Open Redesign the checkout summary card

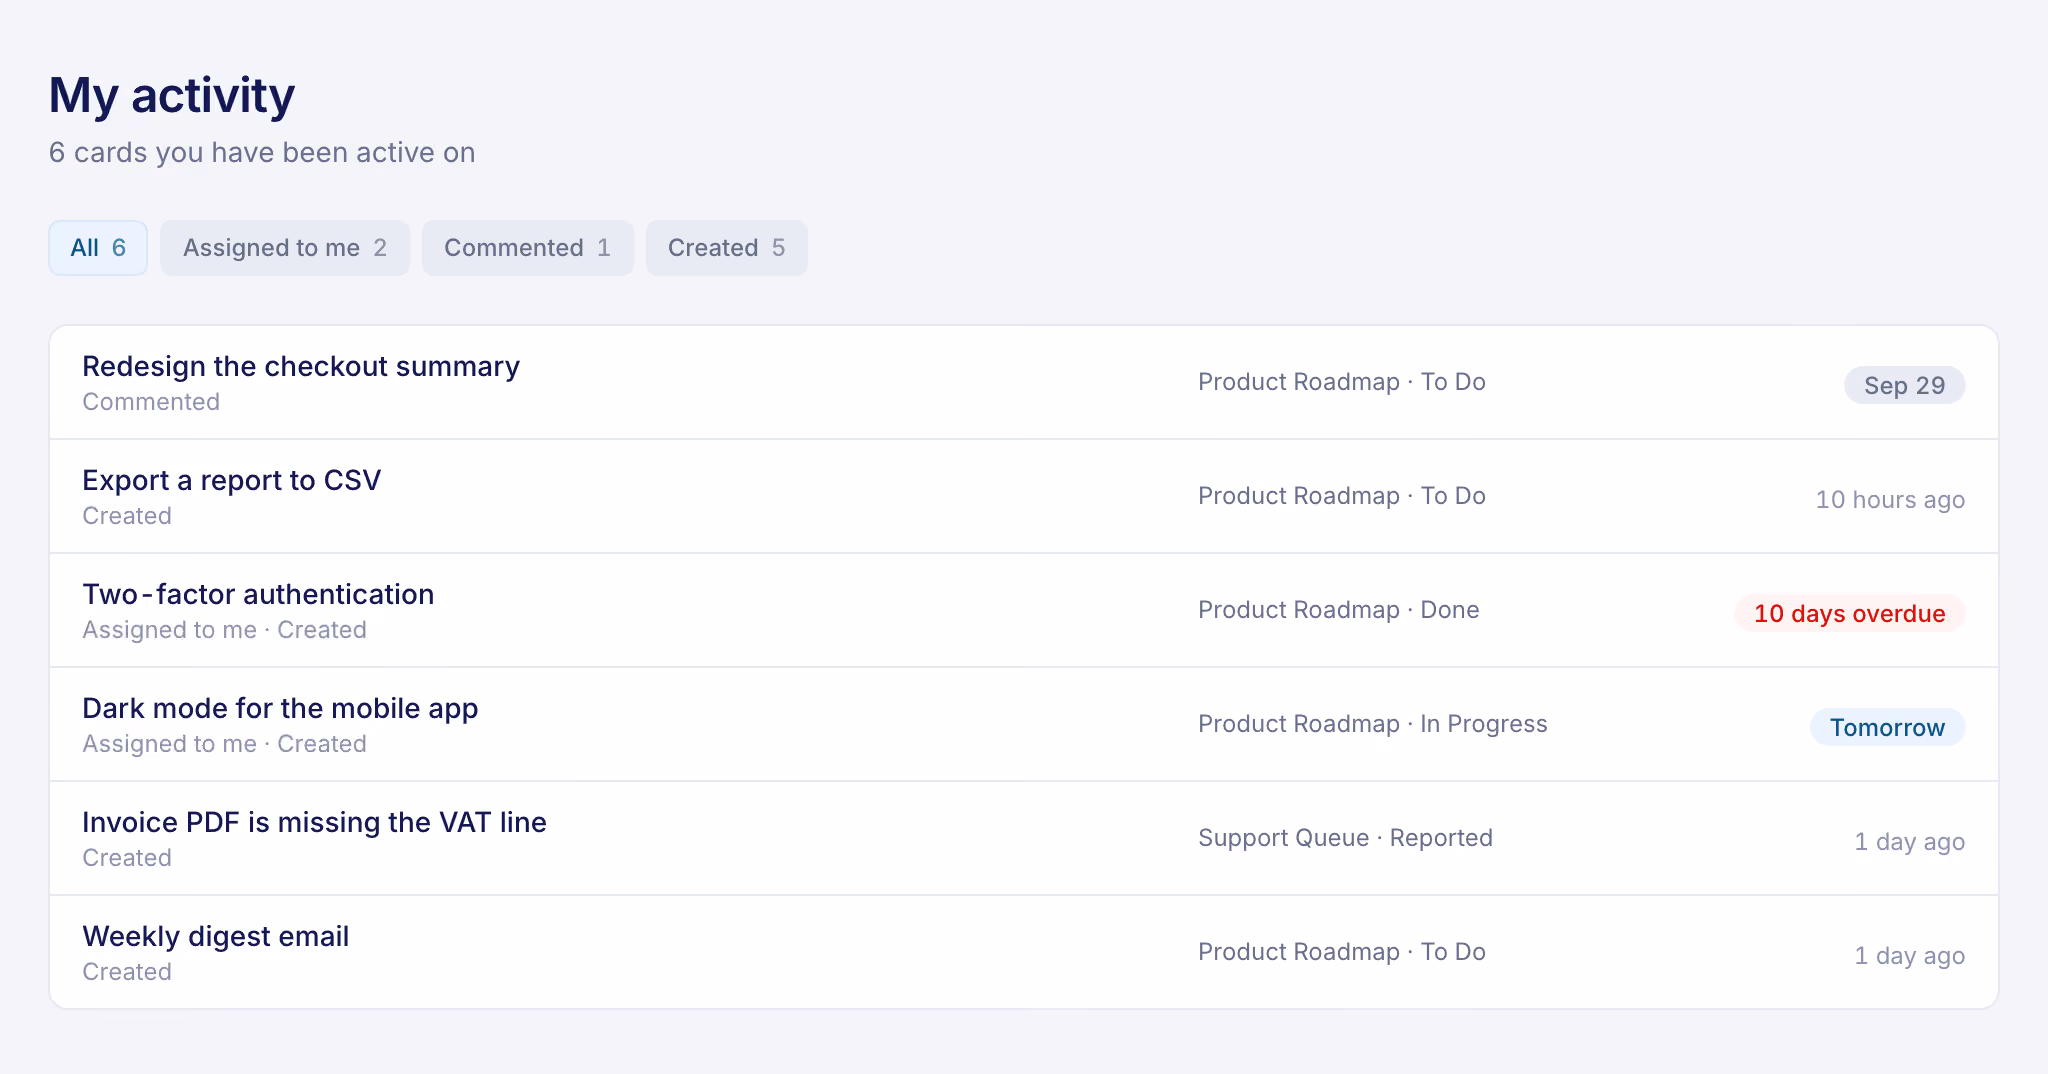pyautogui.click(x=1024, y=382)
